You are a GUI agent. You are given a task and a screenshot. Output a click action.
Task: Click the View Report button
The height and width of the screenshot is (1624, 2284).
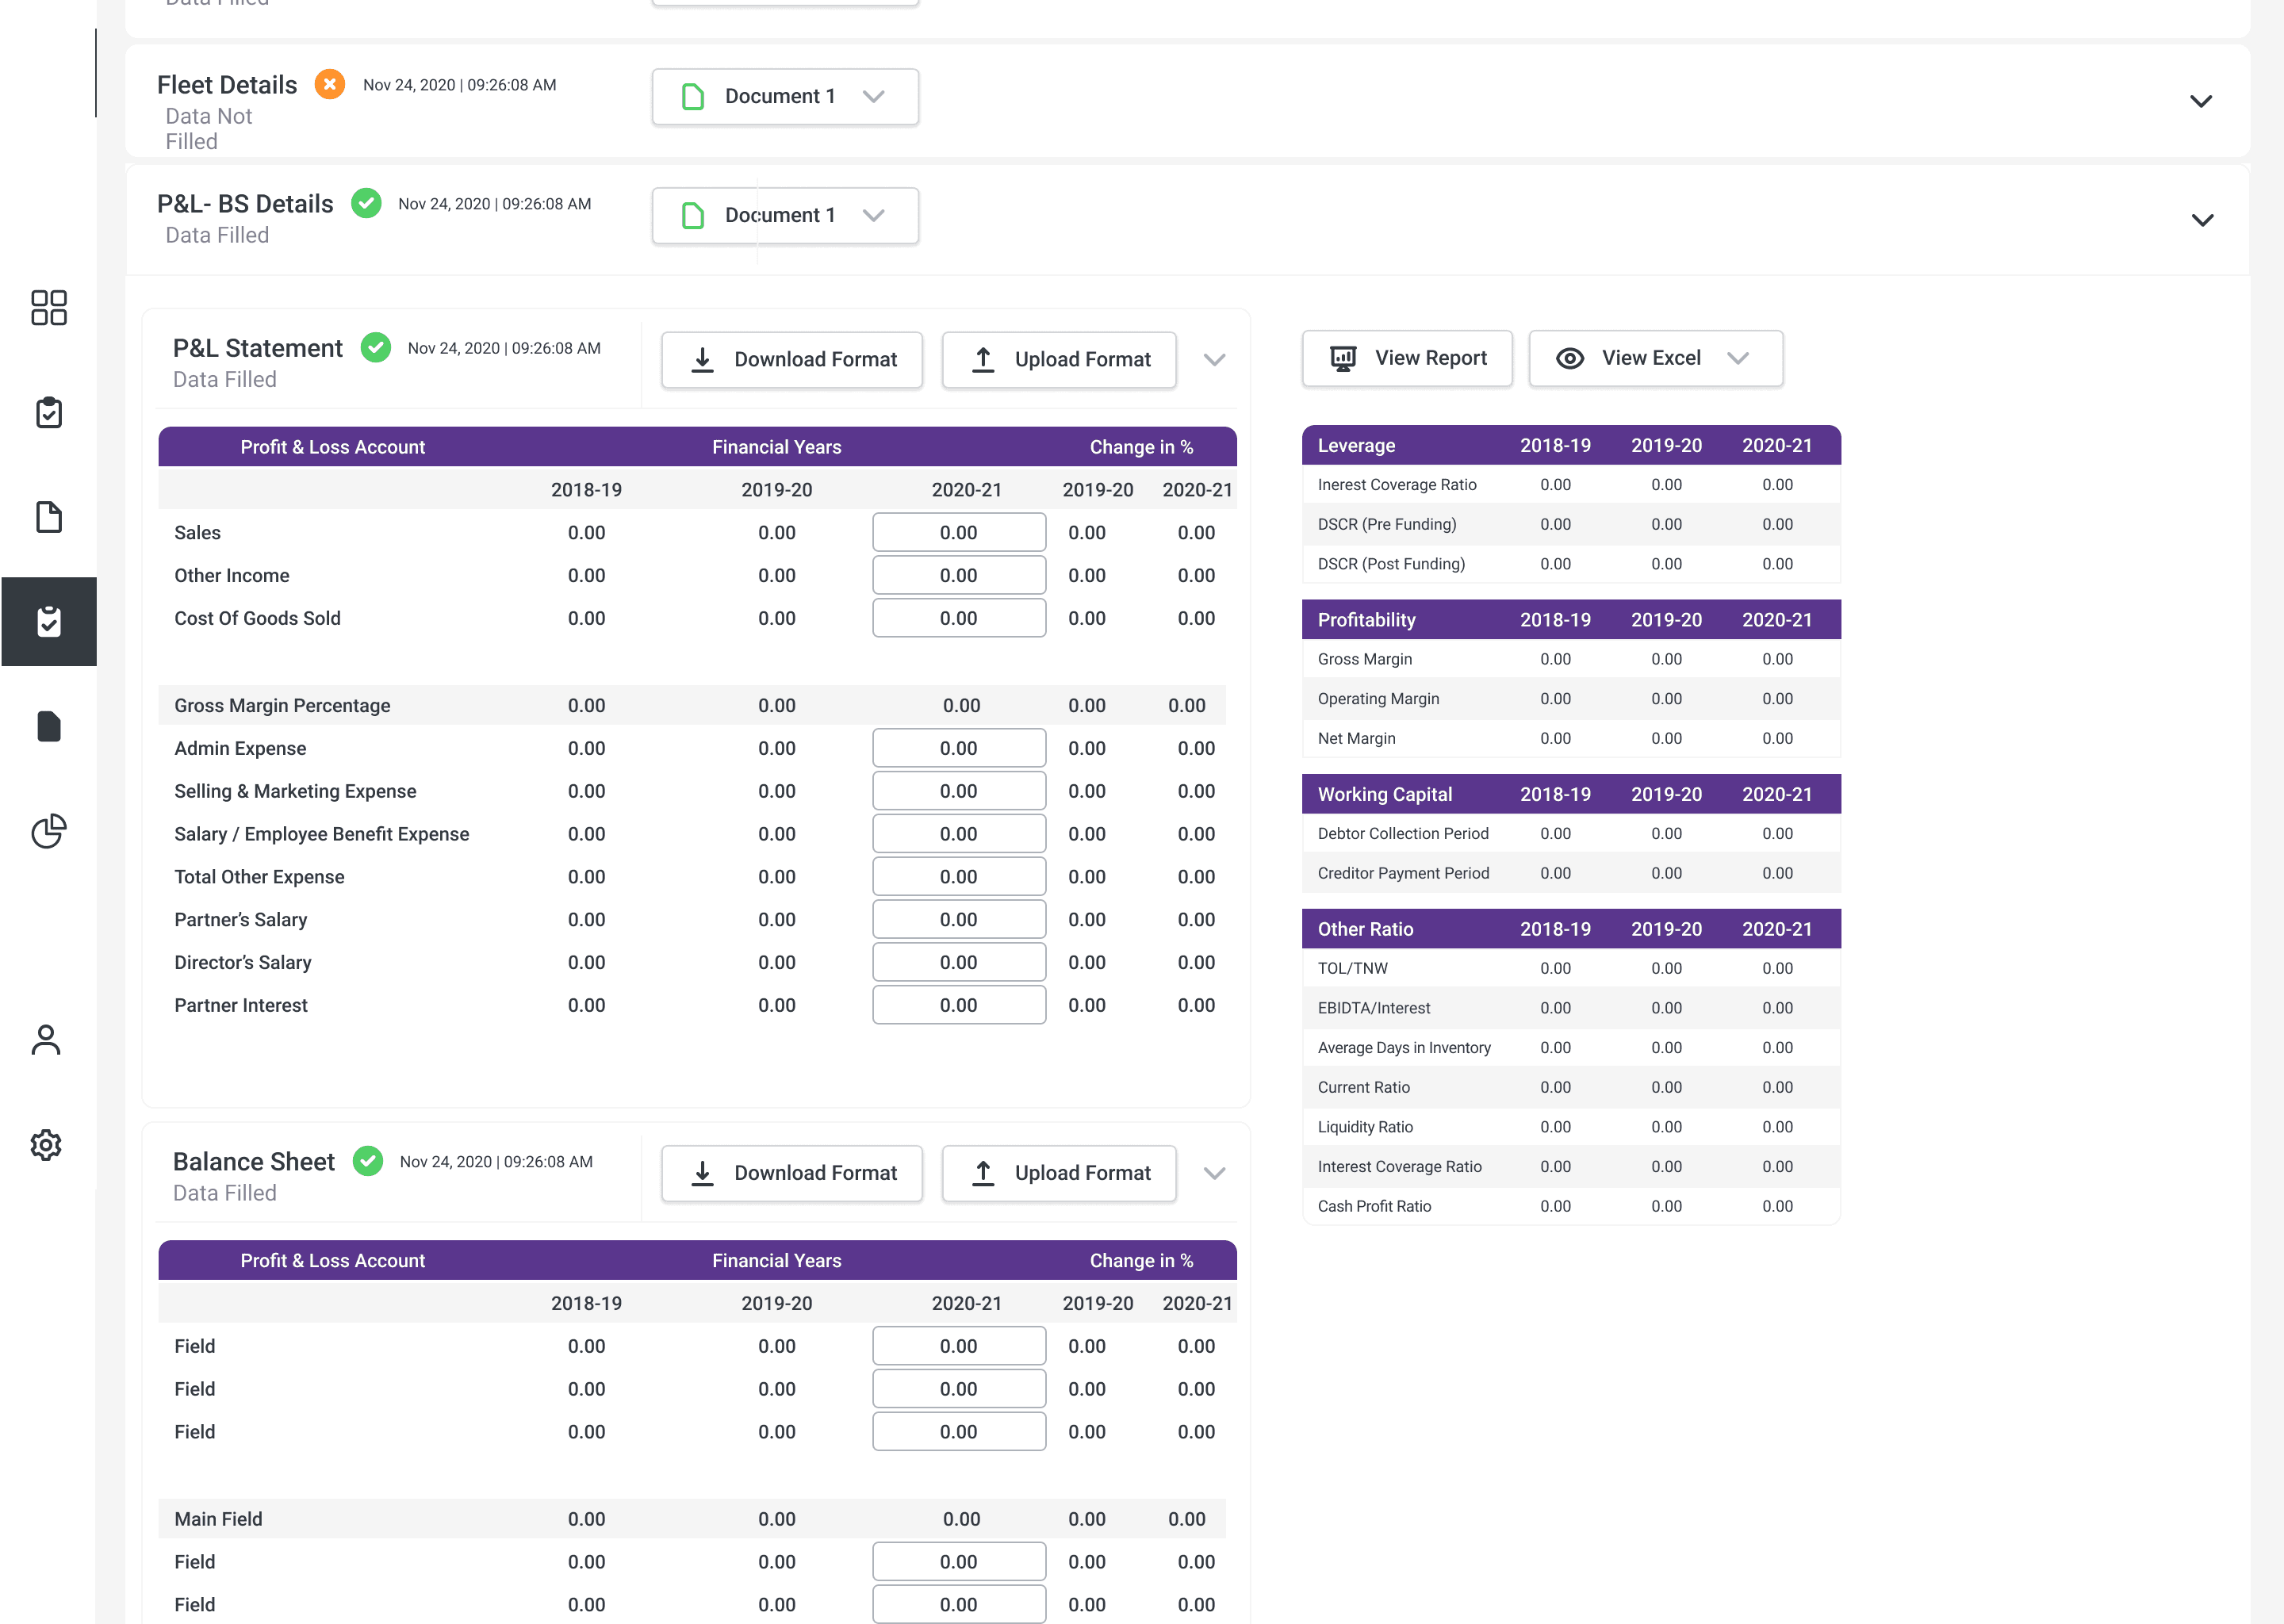[1407, 358]
